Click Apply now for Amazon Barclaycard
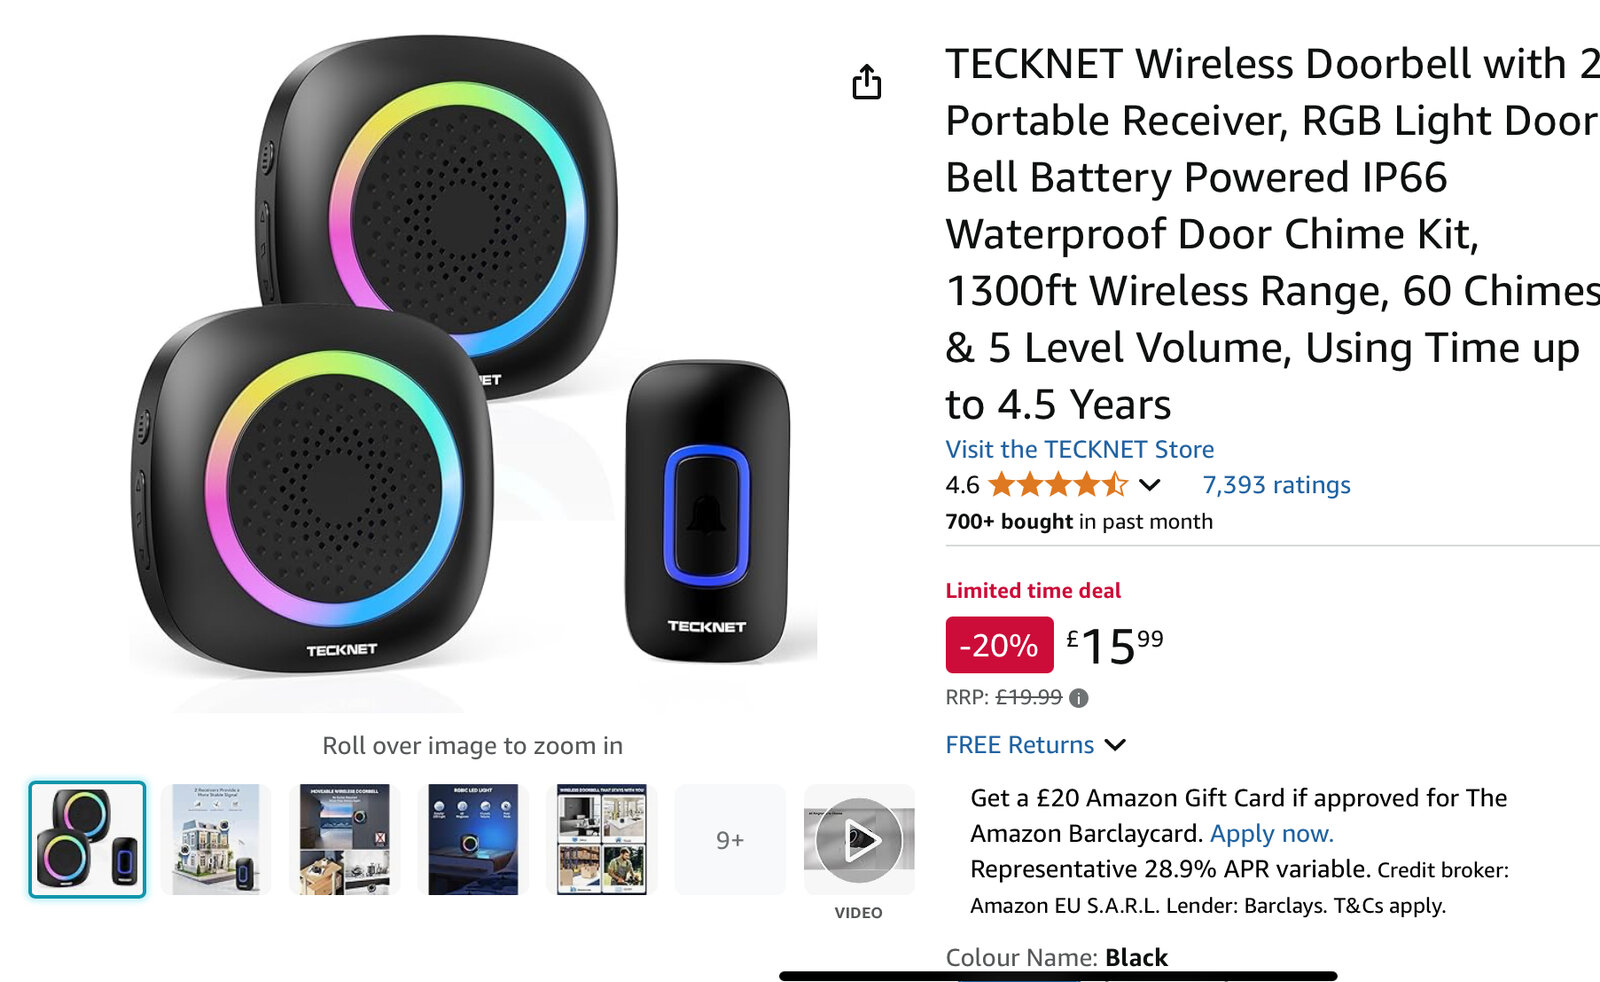The image size is (1600, 982). click(1271, 833)
